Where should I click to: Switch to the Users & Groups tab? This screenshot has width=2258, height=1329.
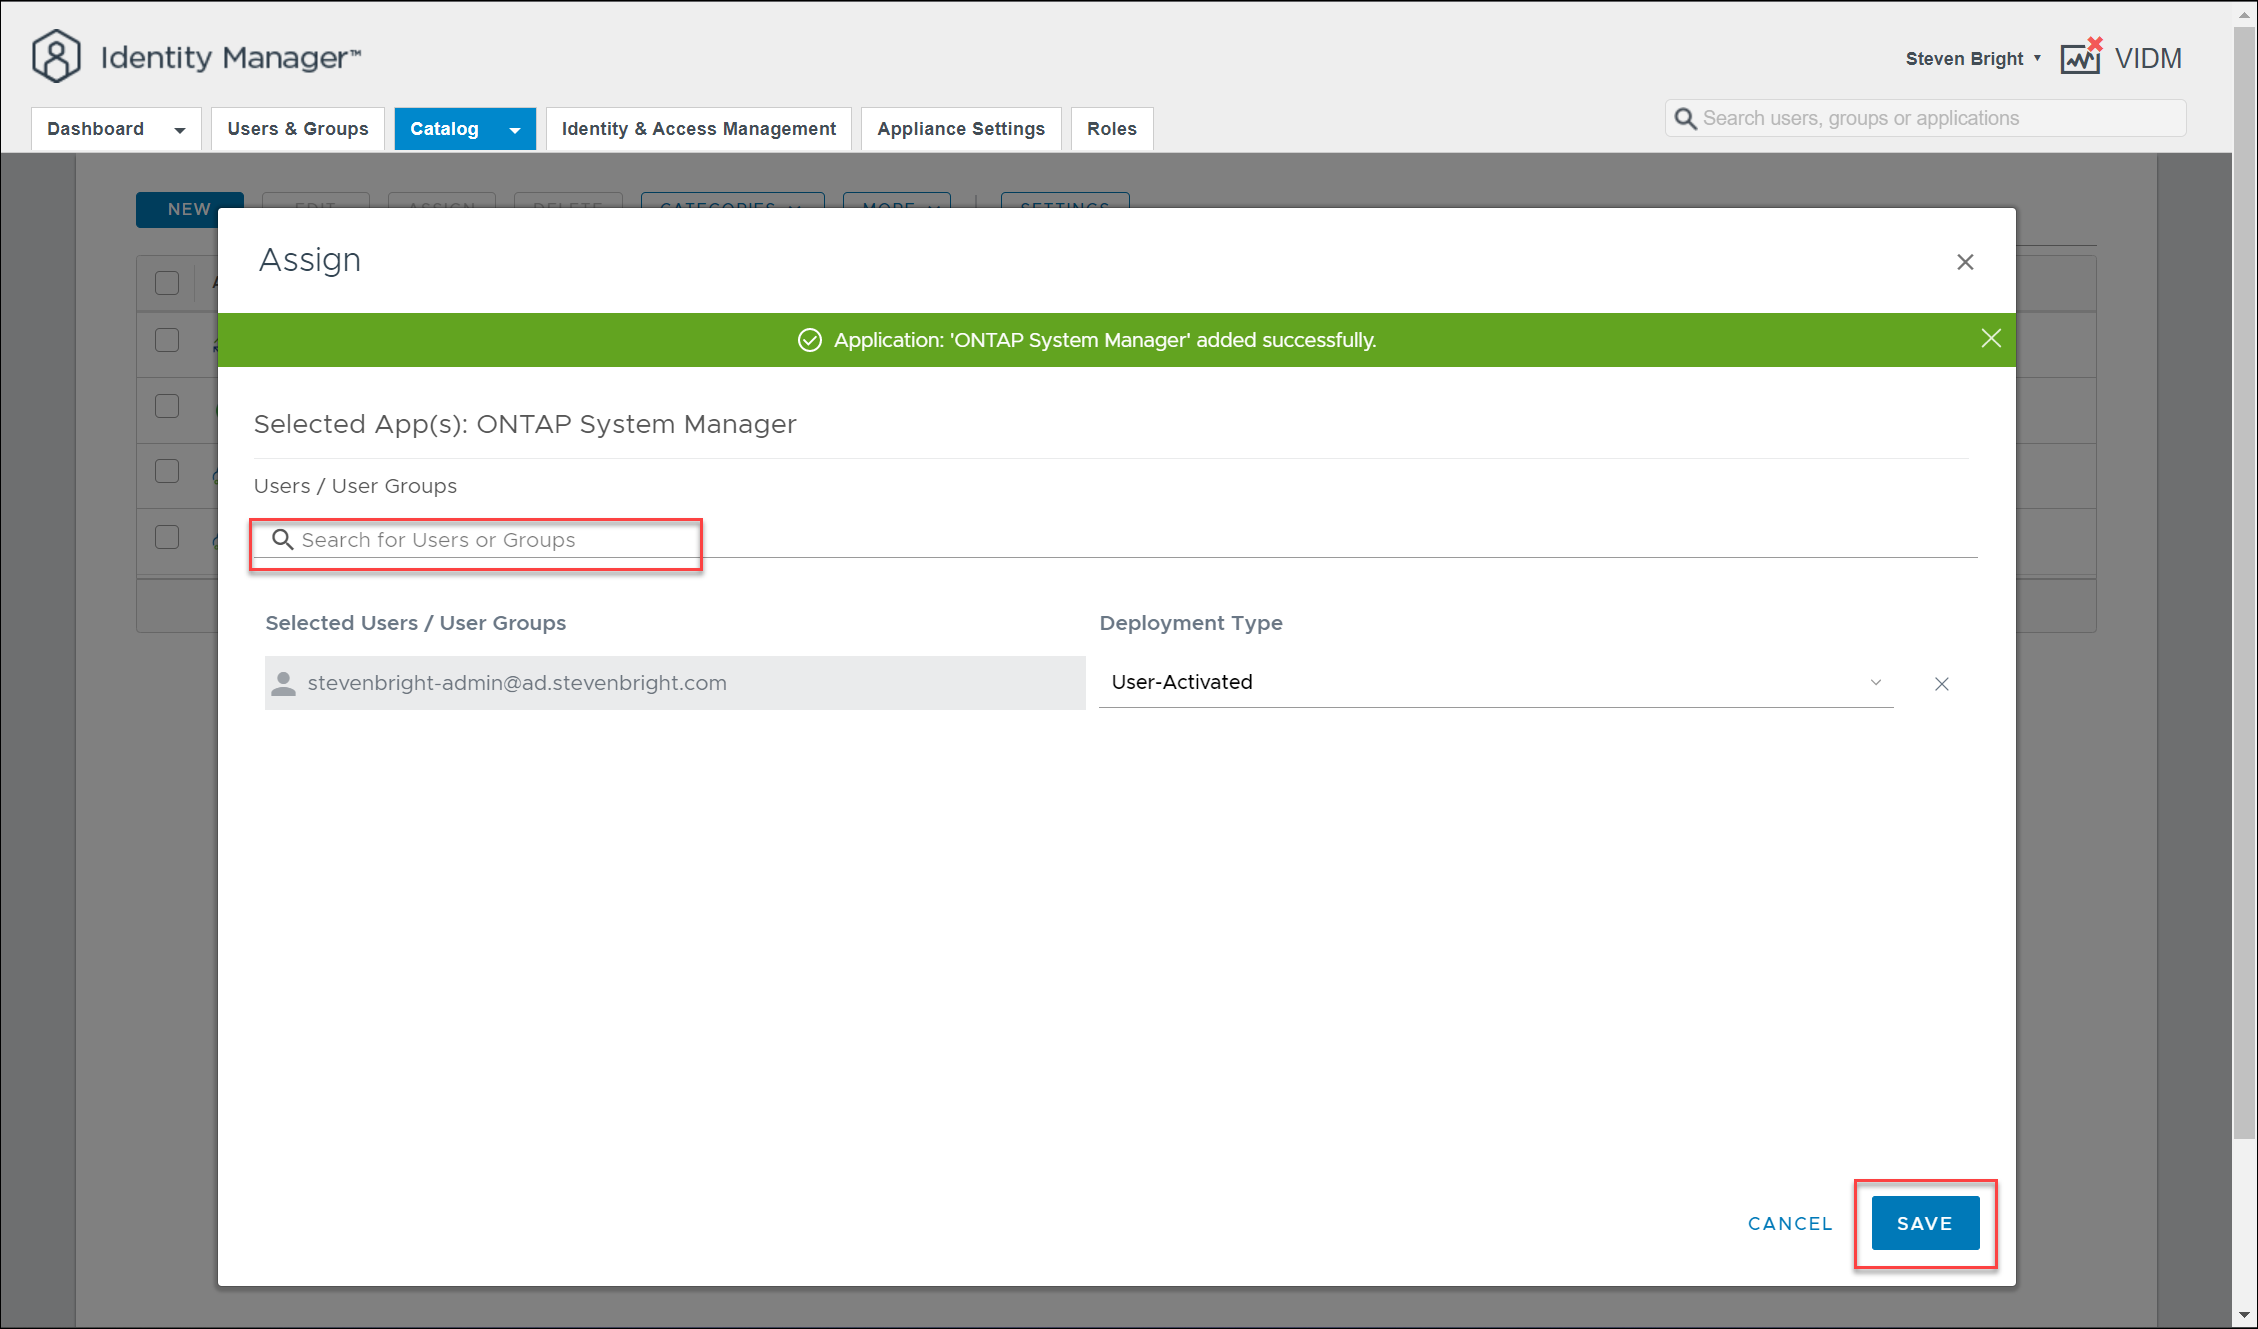[298, 129]
